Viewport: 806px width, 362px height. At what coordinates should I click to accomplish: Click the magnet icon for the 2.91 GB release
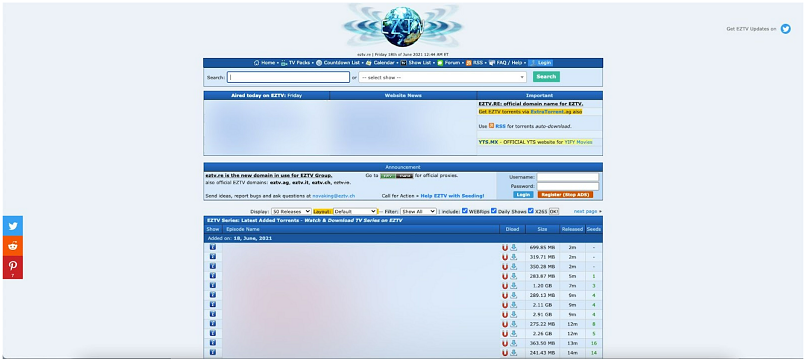[505, 315]
